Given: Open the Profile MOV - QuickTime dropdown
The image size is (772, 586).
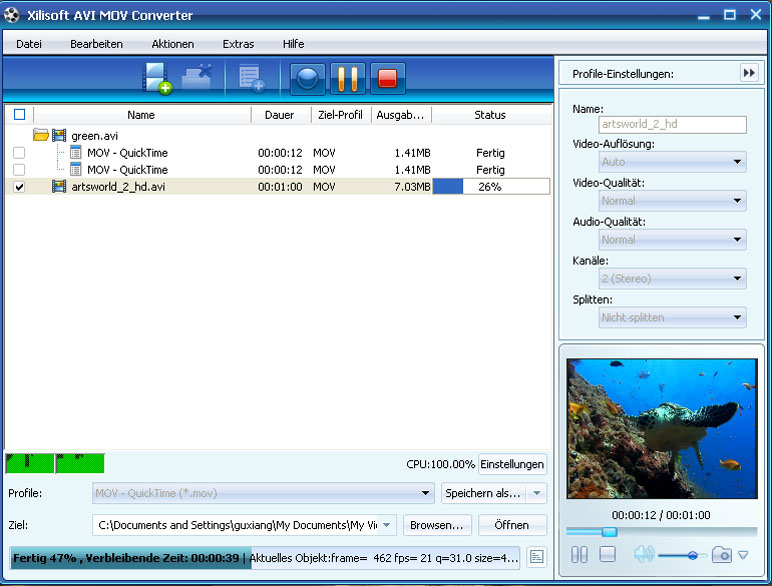Looking at the screenshot, I should click(x=263, y=493).
